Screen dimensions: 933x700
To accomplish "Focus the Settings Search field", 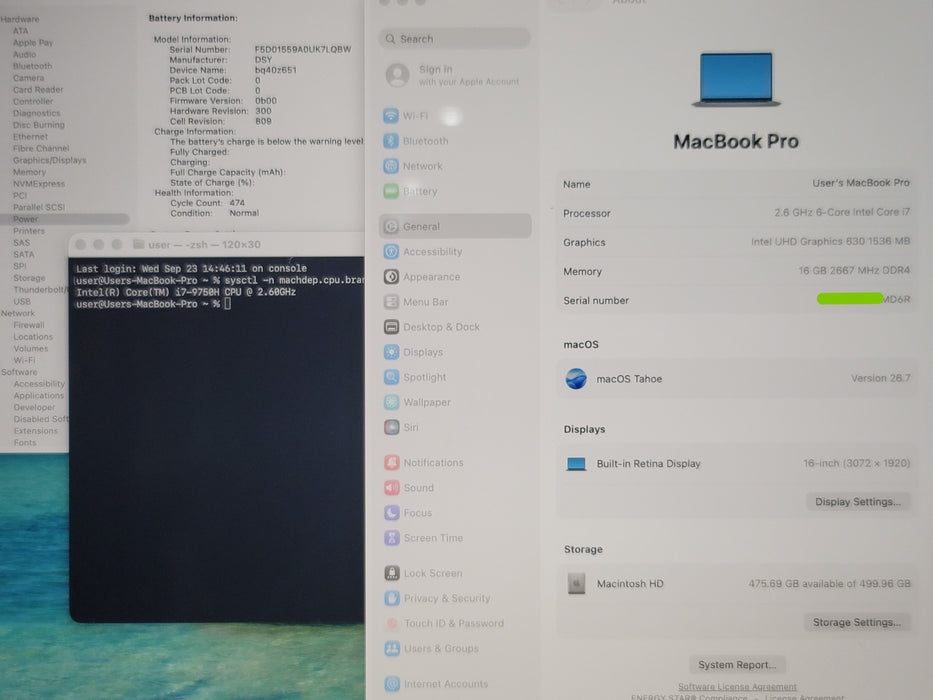I will point(454,39).
